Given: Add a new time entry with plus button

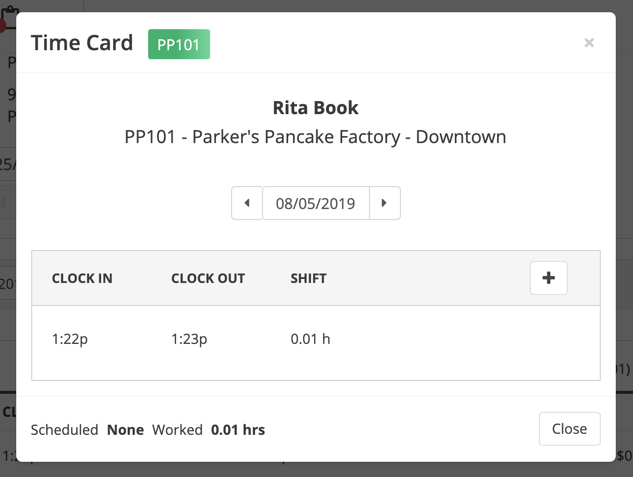Looking at the screenshot, I should (548, 278).
